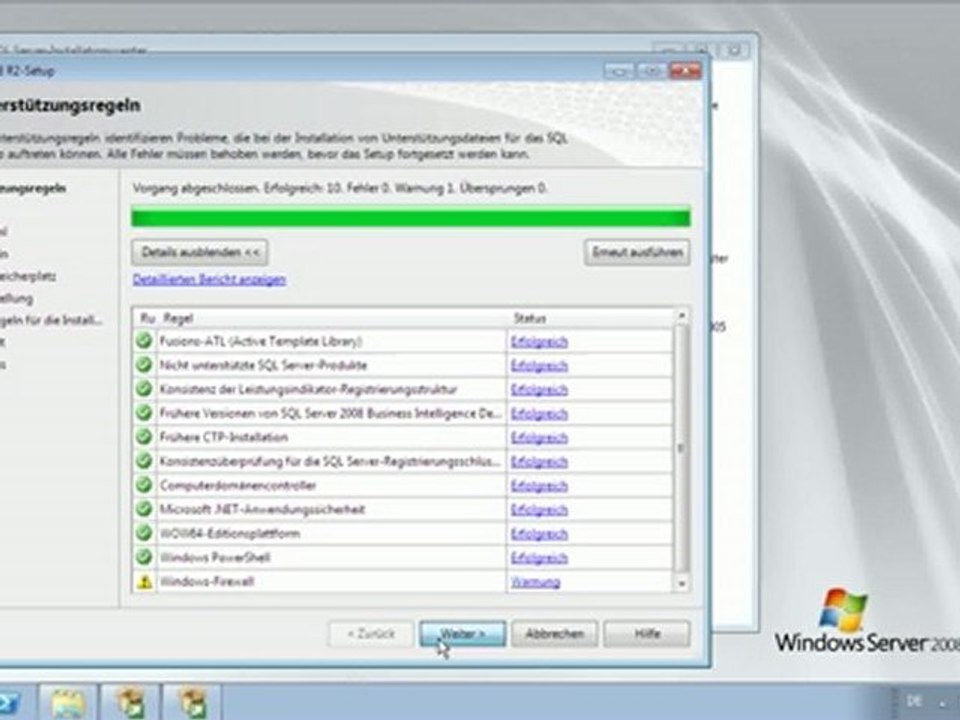Open Erfolgreich link for Frühere Versionen SQL Server 2008

click(539, 414)
